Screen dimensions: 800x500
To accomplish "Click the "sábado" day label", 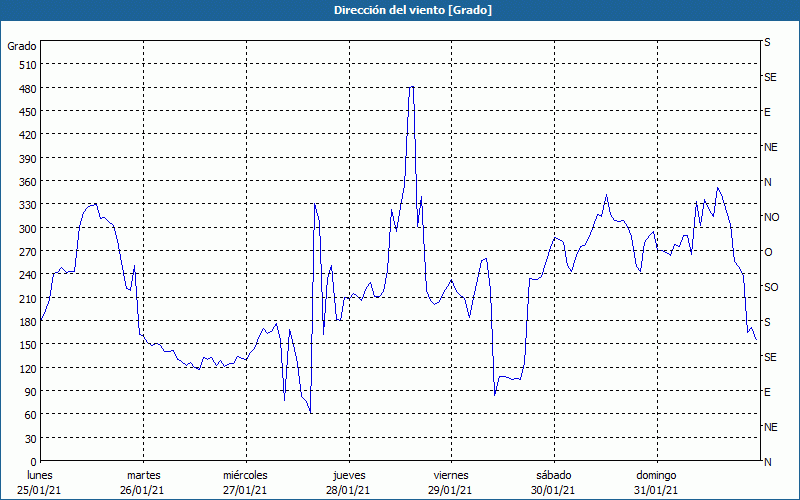I will click(554, 475).
